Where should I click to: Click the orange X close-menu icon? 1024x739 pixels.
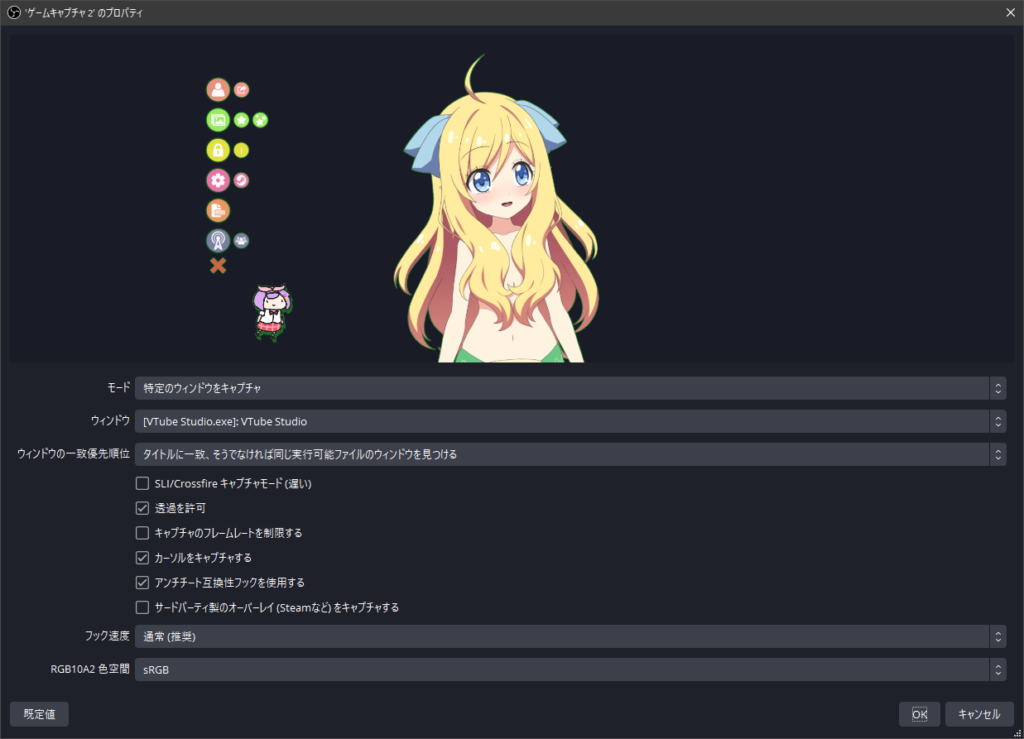pyautogui.click(x=218, y=266)
